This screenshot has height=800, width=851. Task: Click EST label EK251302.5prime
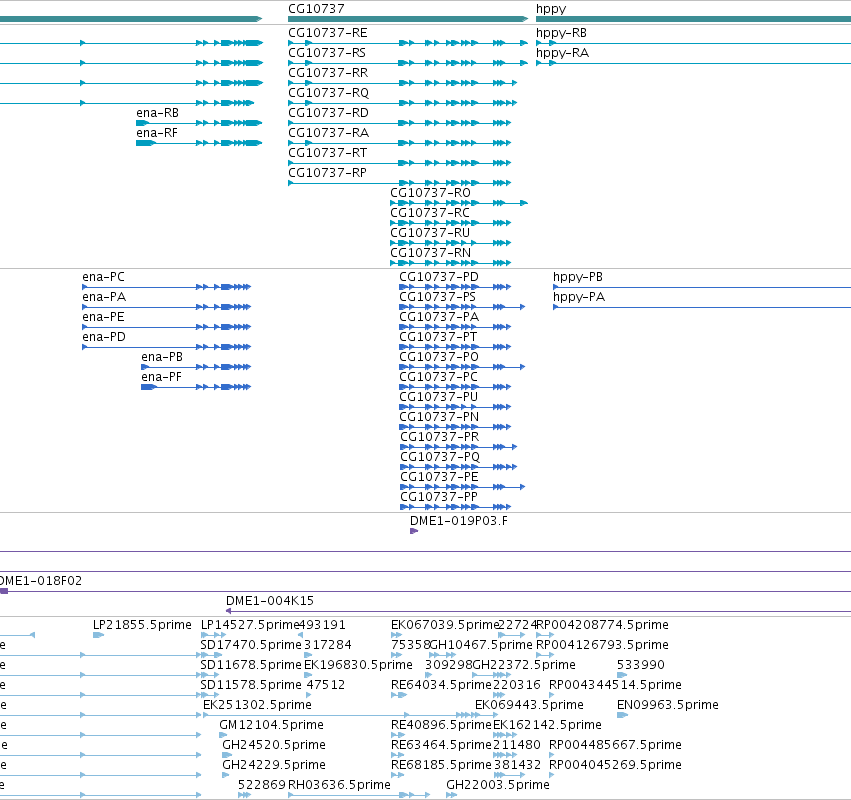tap(257, 706)
